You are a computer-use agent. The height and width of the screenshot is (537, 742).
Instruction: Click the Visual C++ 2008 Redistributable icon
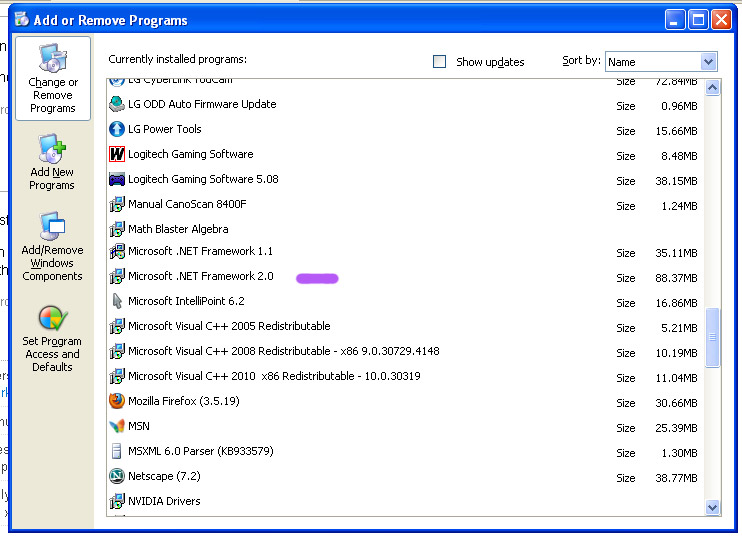click(116, 352)
